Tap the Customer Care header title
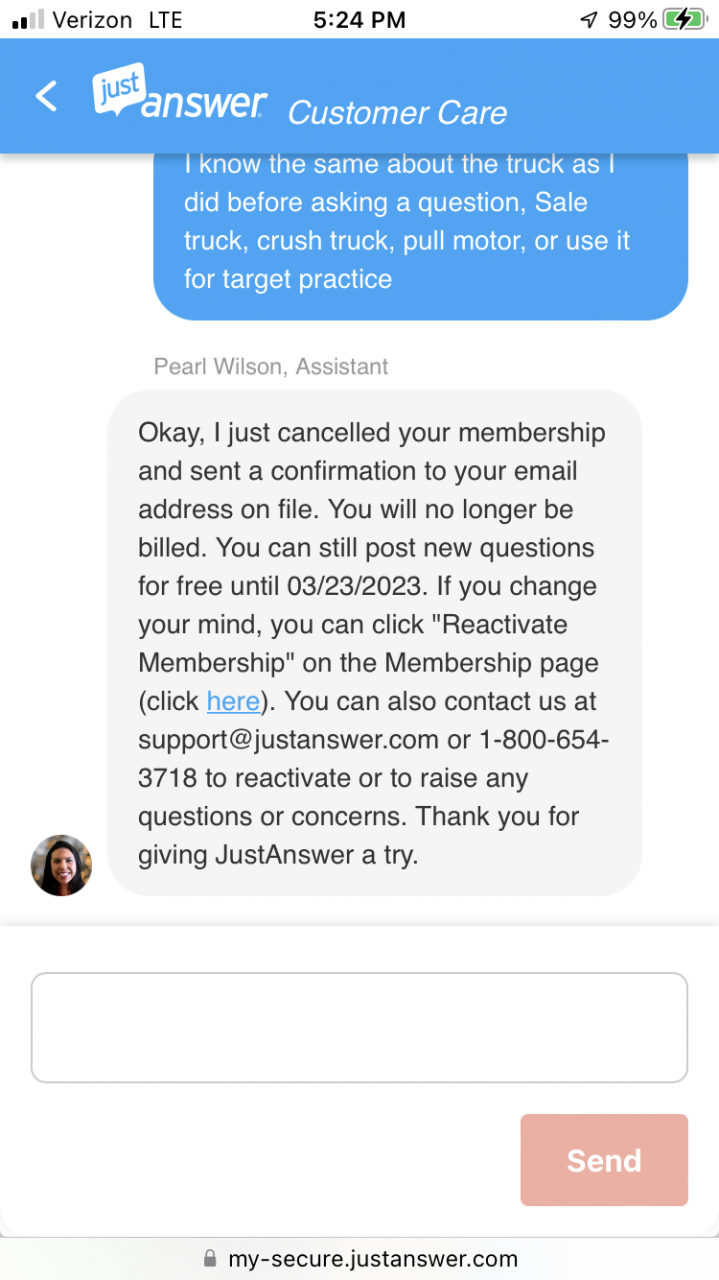Screen dimensions: 719x1280 pos(397,113)
